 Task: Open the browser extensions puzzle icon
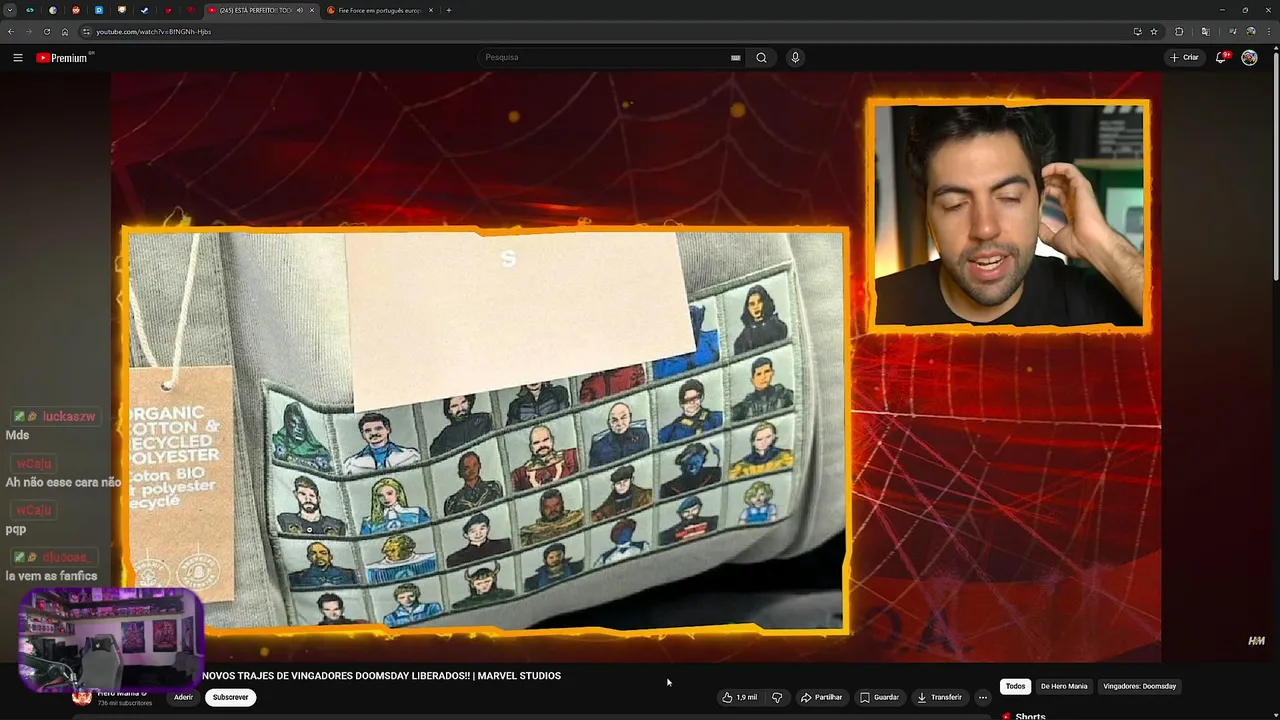coord(1179,32)
